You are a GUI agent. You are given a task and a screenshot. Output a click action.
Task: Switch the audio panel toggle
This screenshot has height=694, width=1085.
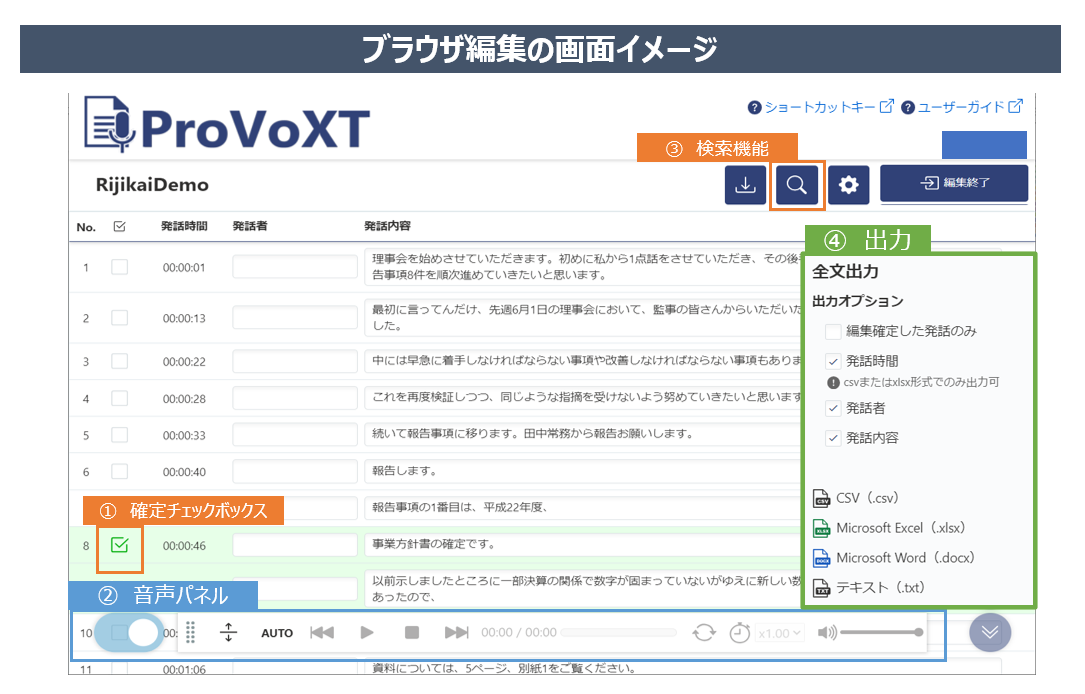(x=129, y=632)
